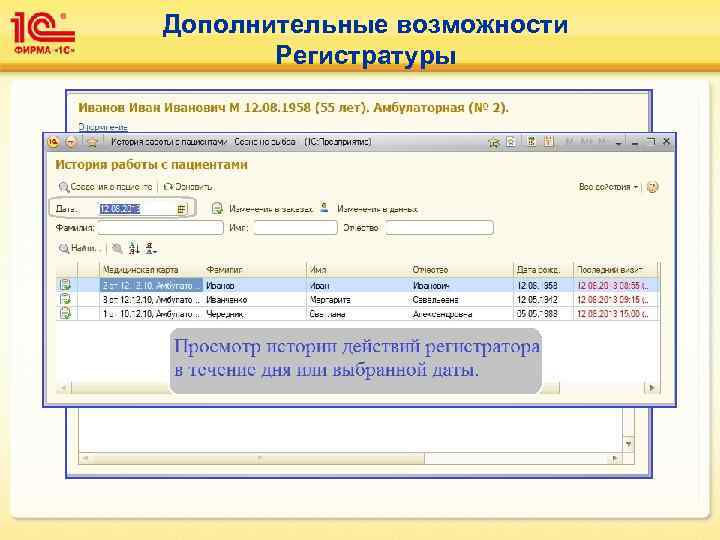Image resolution: width=720 pixels, height=540 pixels.
Task: Open the title bar dropdown arrow beside M icons
Action: [619, 143]
